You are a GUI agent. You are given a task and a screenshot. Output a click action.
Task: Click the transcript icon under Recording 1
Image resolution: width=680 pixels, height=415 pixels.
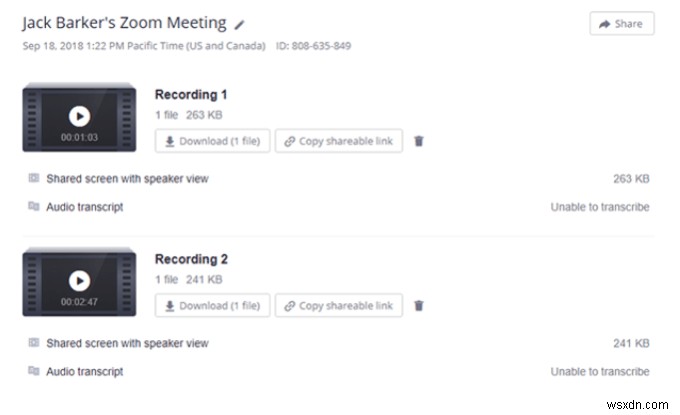pos(34,207)
